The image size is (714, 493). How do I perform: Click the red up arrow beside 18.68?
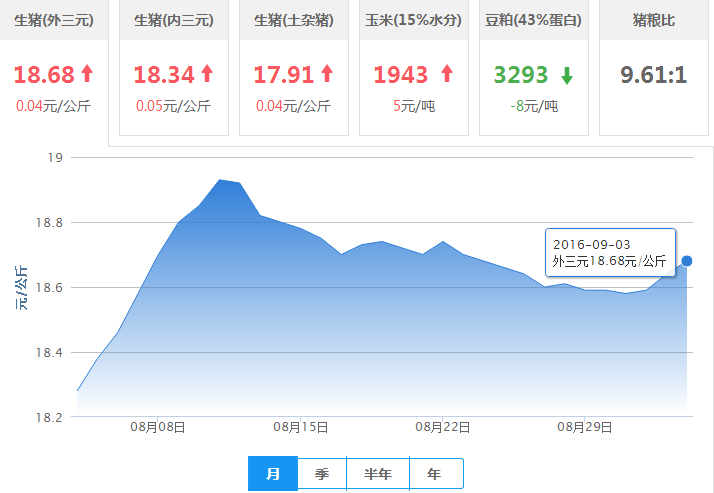(x=87, y=73)
